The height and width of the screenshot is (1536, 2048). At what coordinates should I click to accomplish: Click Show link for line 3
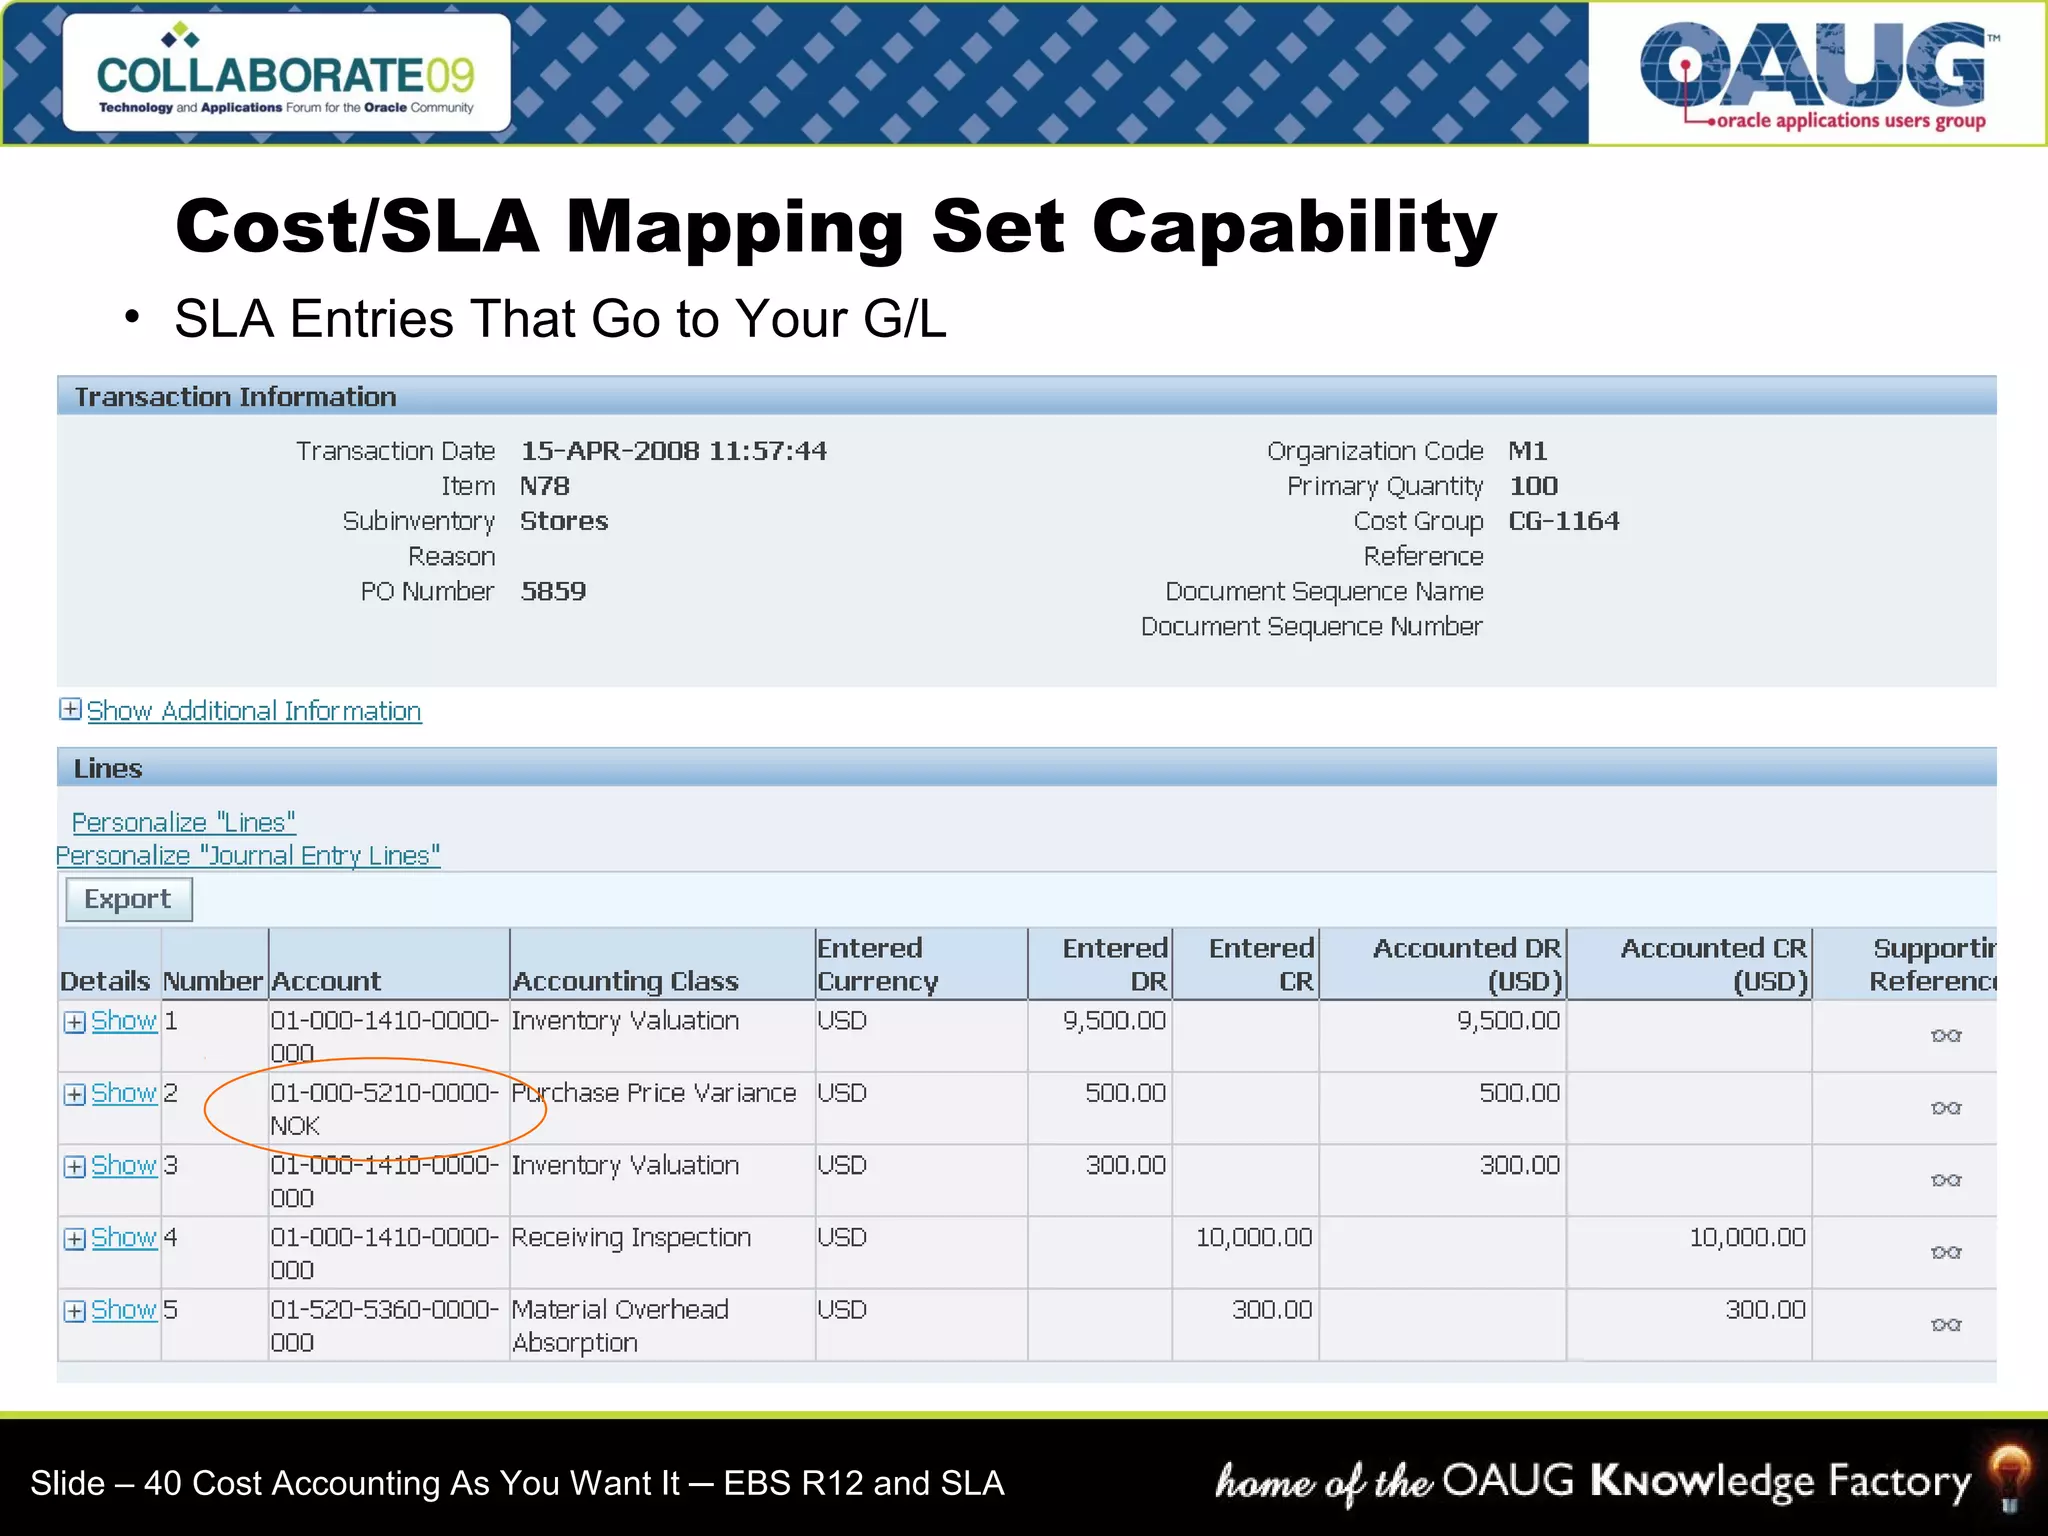point(124,1166)
